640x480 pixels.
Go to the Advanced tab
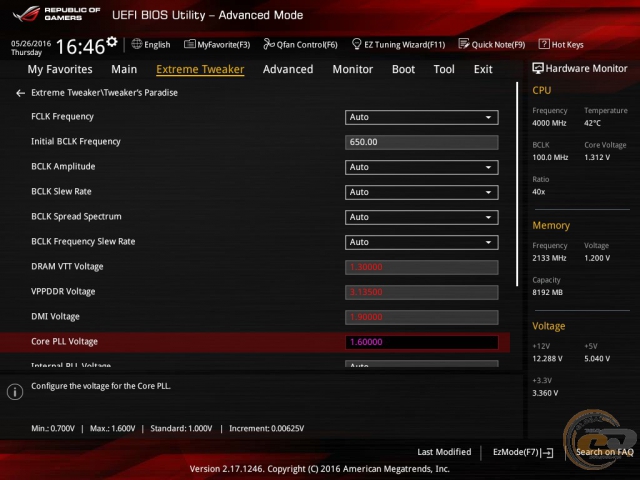click(x=288, y=69)
